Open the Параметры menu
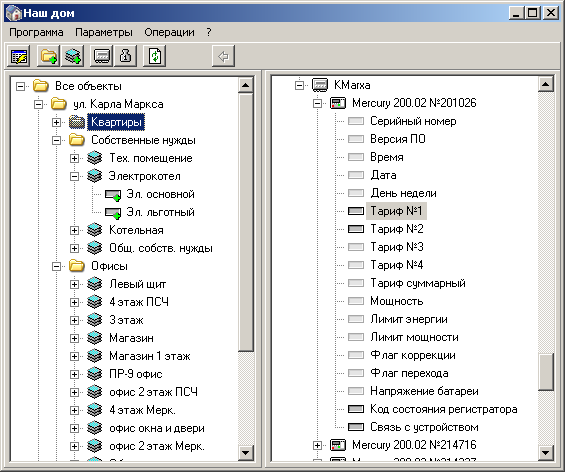Viewport: 565px width, 472px height. 104,32
